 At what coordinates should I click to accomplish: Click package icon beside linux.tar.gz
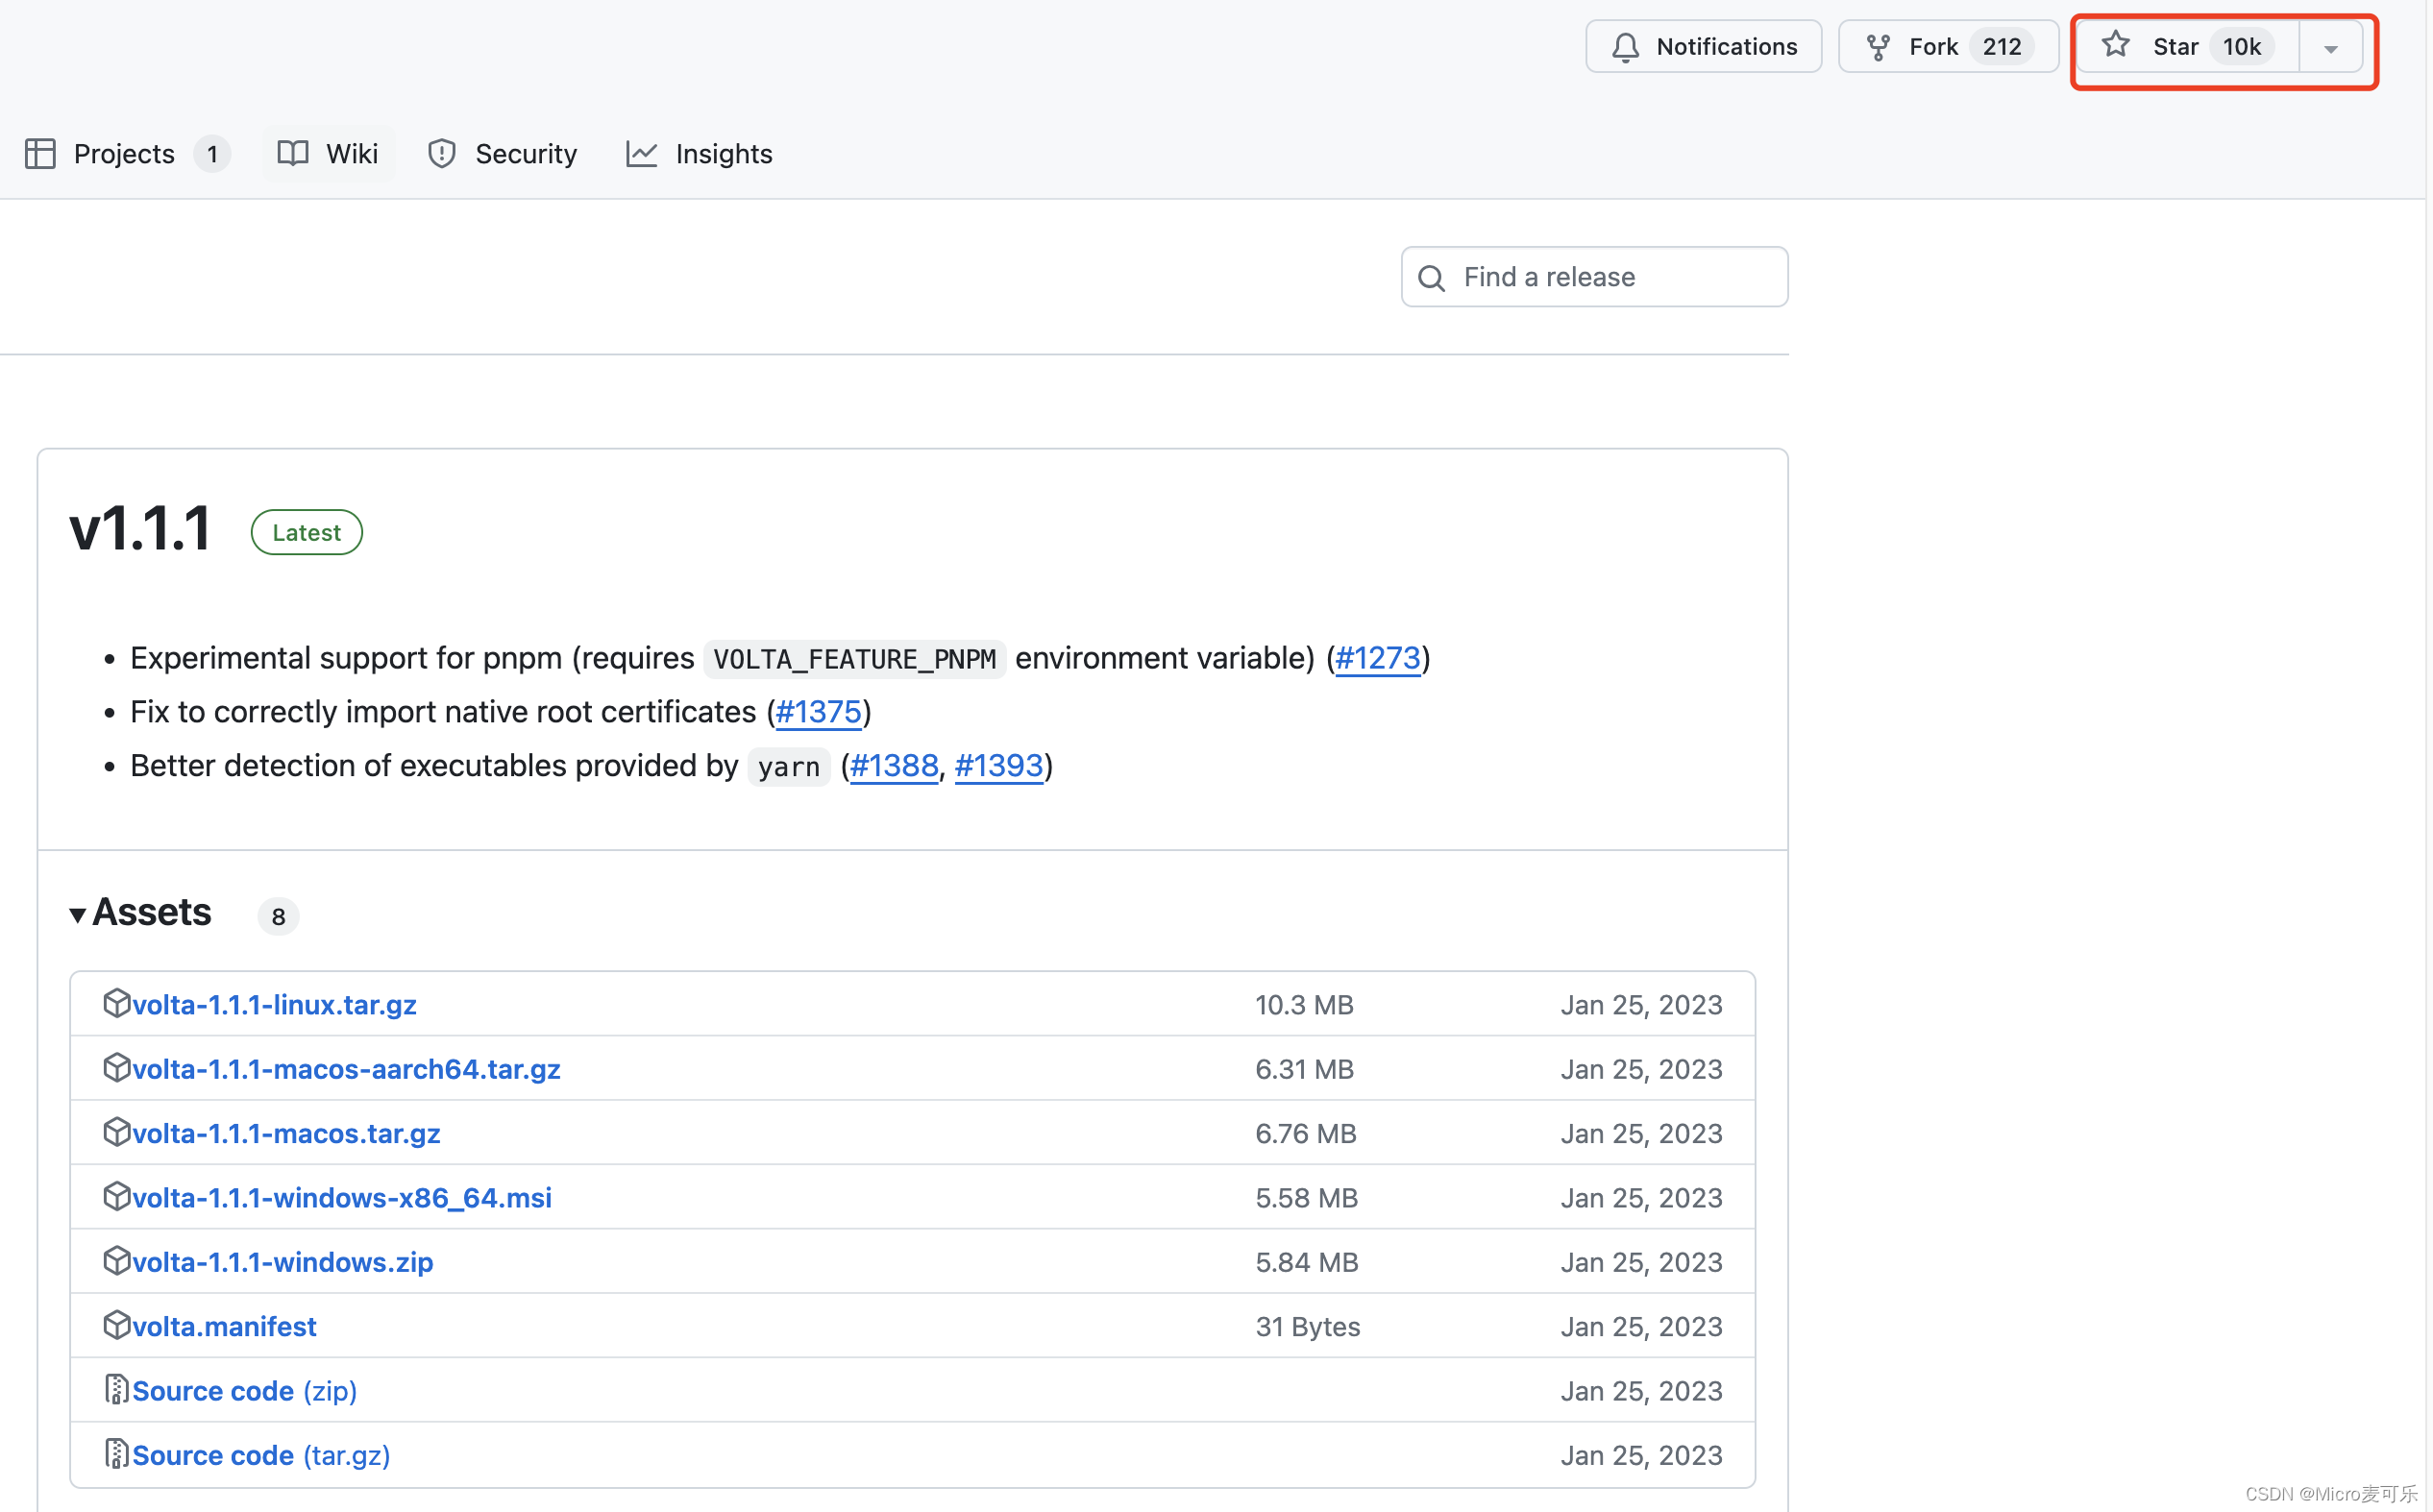pyautogui.click(x=117, y=1003)
